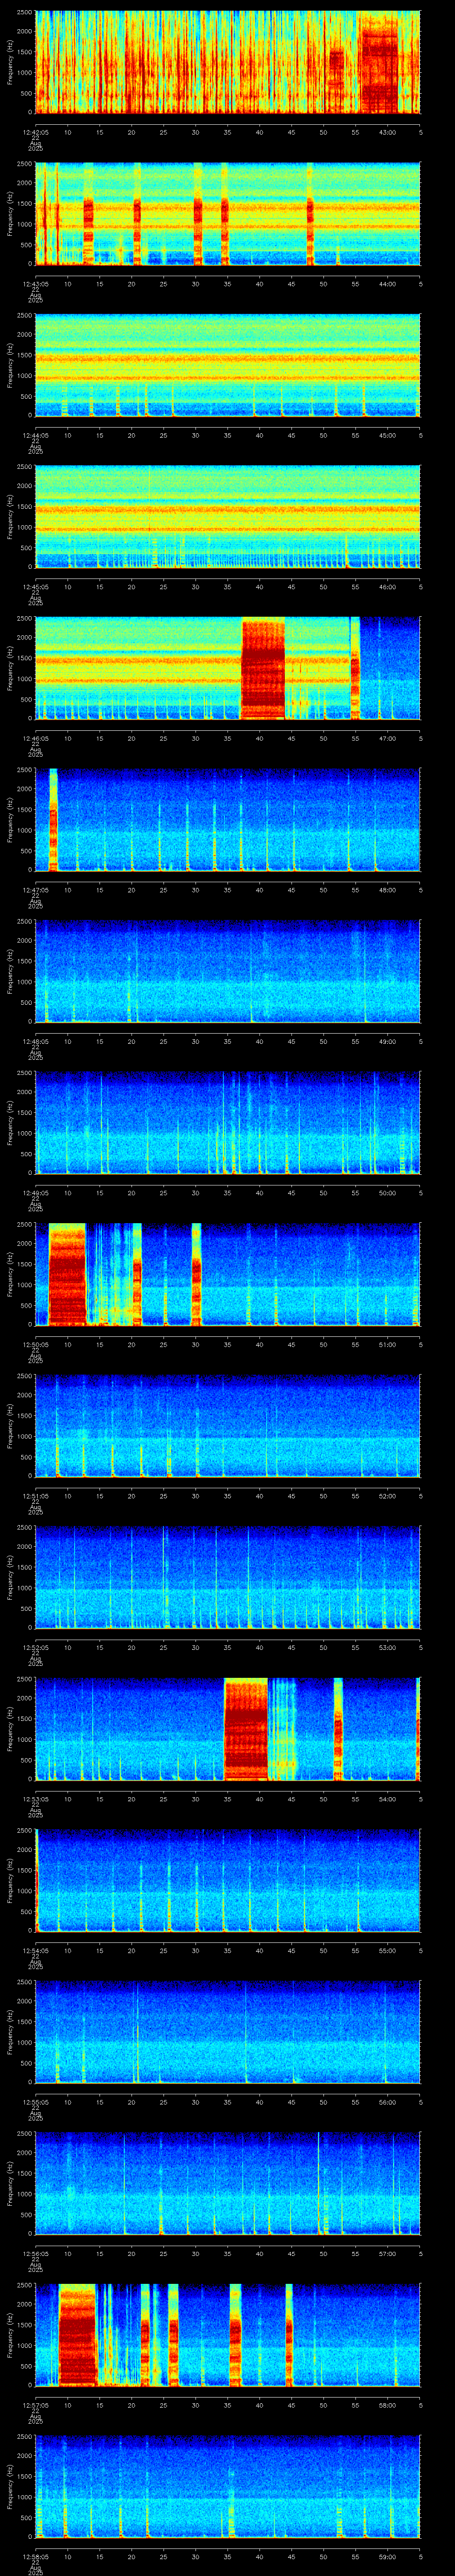Click the 12:57:05 time label
Viewport: 455px width, 2576px height.
click(36, 2406)
